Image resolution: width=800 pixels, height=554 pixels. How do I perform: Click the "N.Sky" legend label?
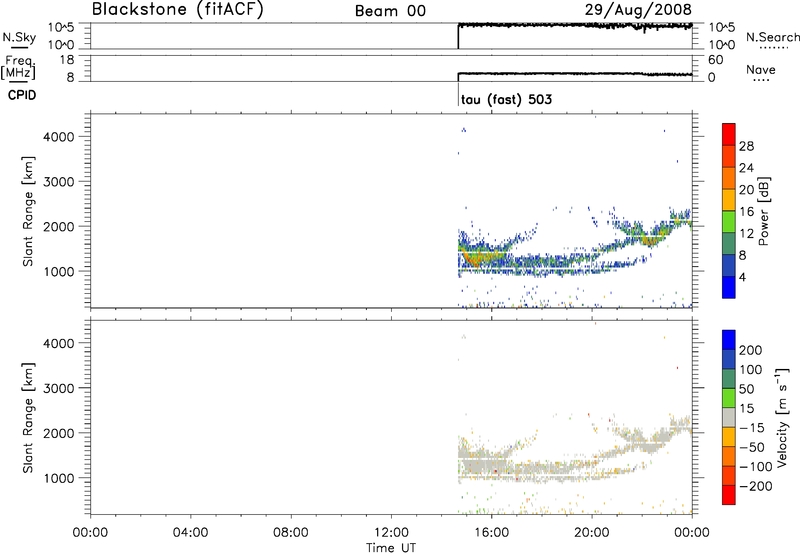click(x=19, y=37)
